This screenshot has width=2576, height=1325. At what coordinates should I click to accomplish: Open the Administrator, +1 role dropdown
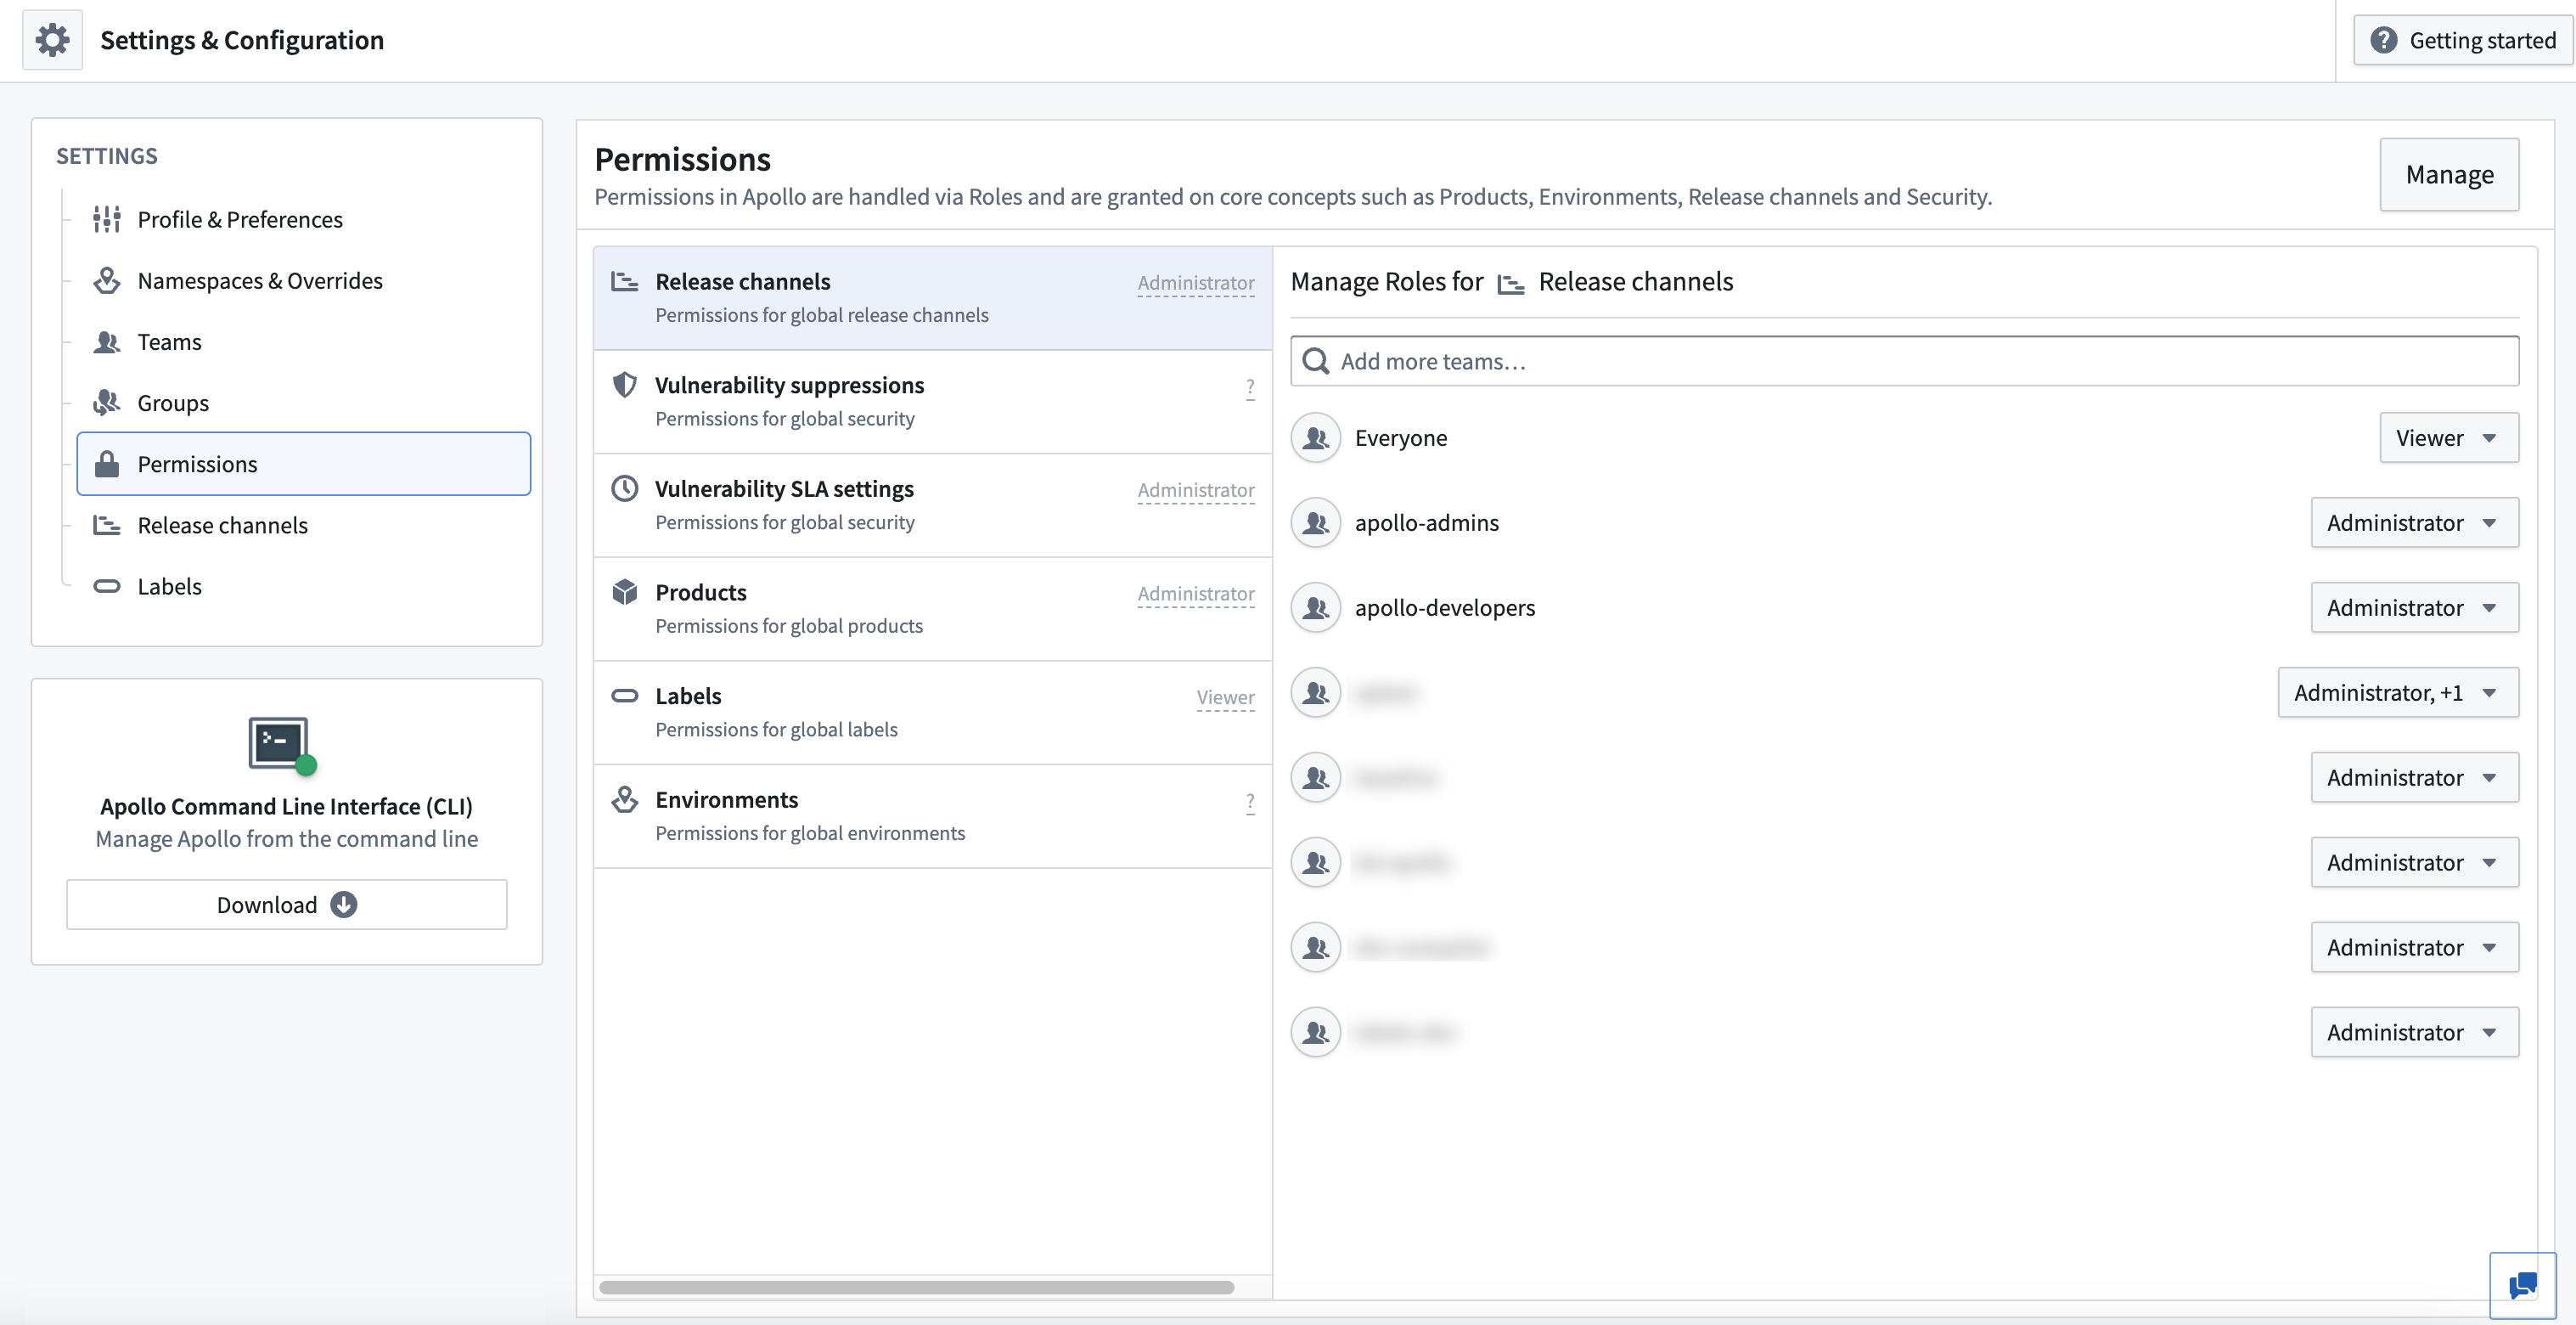coord(2398,693)
